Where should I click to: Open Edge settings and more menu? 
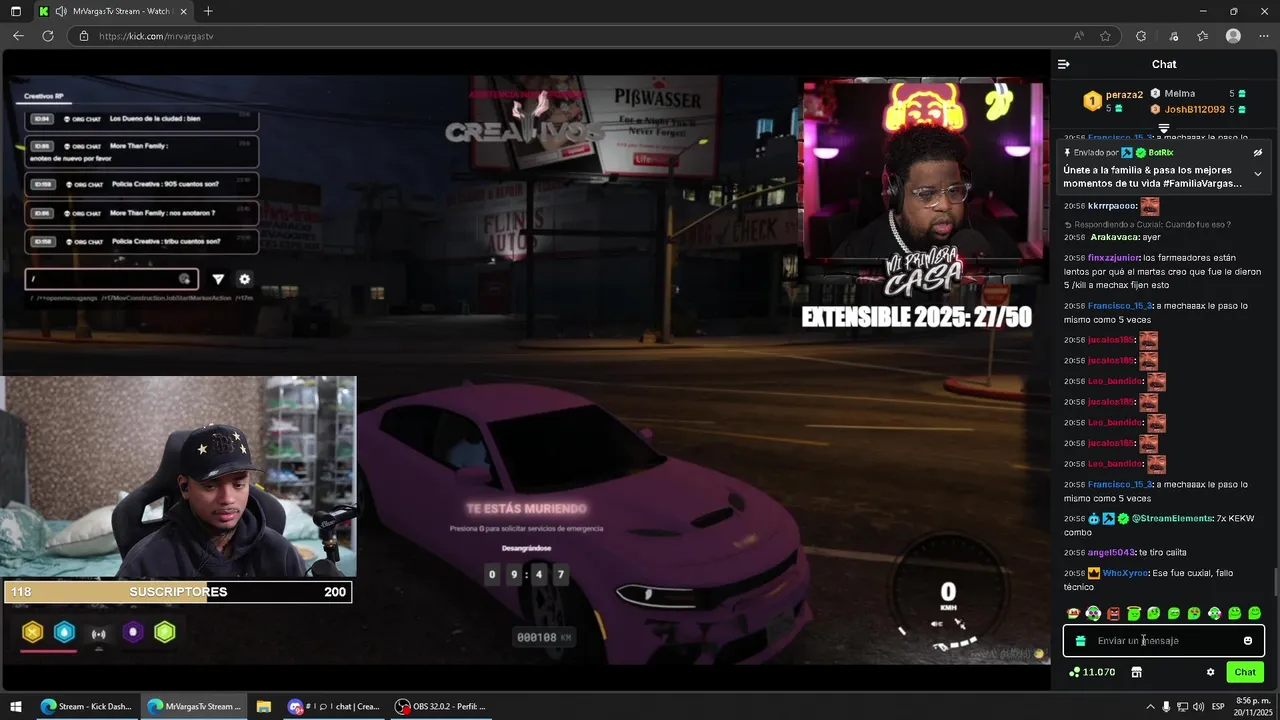[x=1263, y=36]
